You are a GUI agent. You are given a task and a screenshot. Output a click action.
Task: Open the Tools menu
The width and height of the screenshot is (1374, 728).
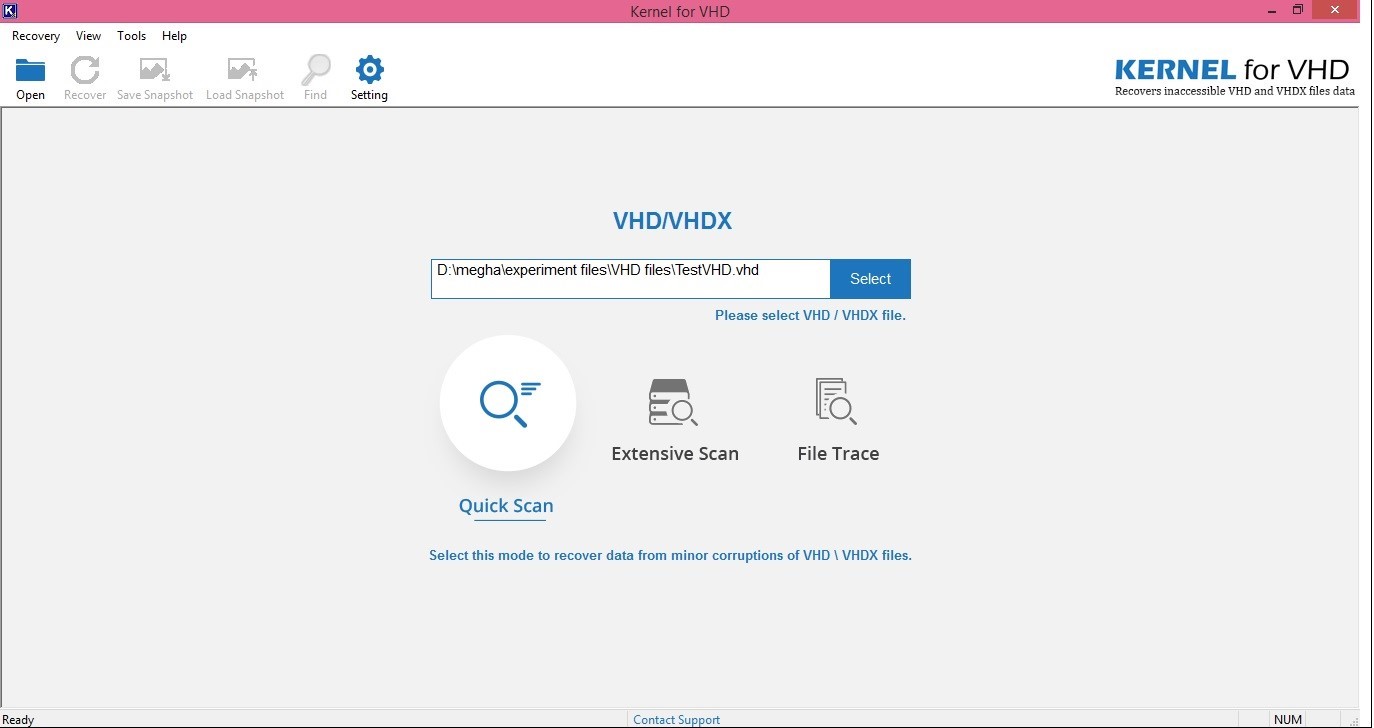pyautogui.click(x=131, y=35)
